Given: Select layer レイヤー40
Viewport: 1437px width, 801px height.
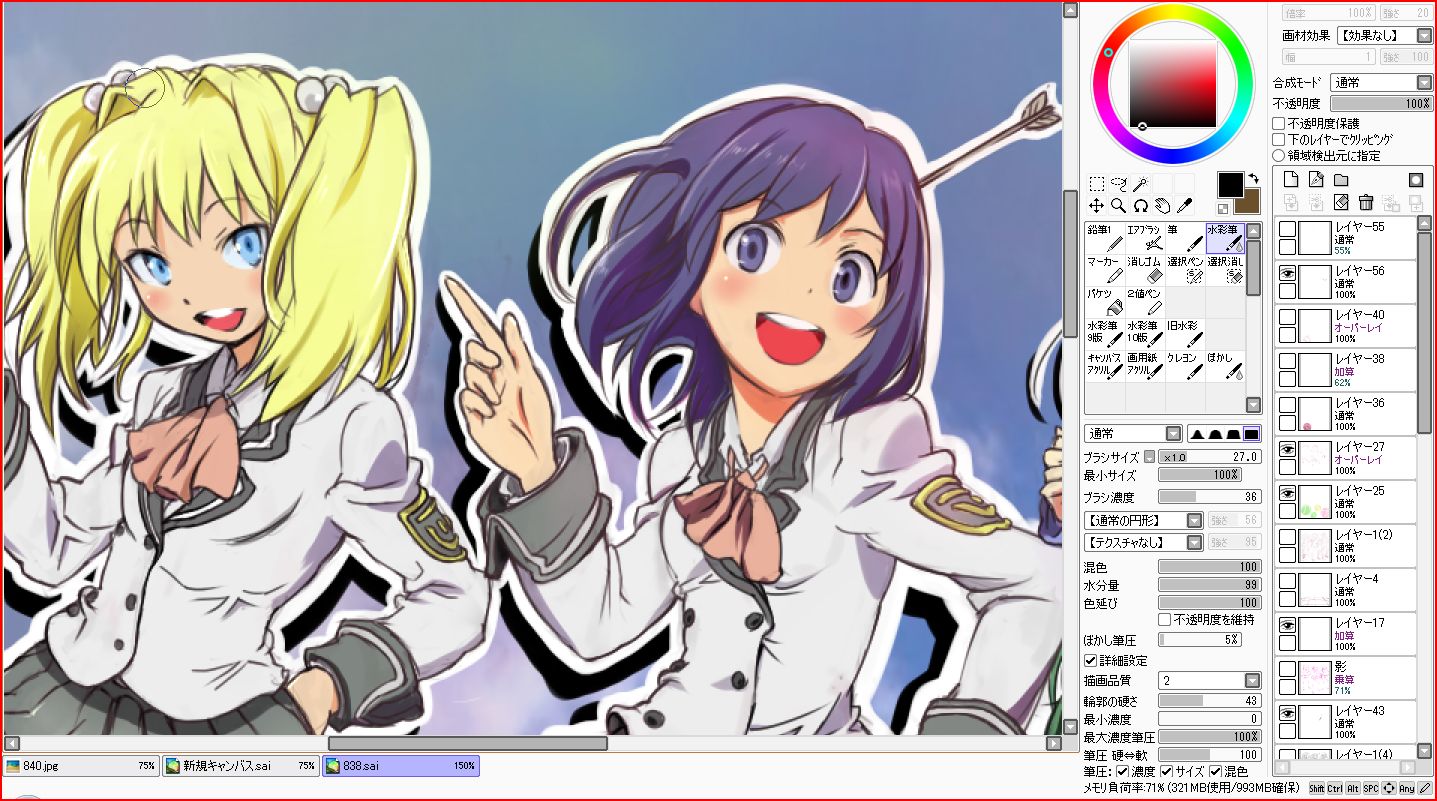Looking at the screenshot, I should tap(1347, 326).
